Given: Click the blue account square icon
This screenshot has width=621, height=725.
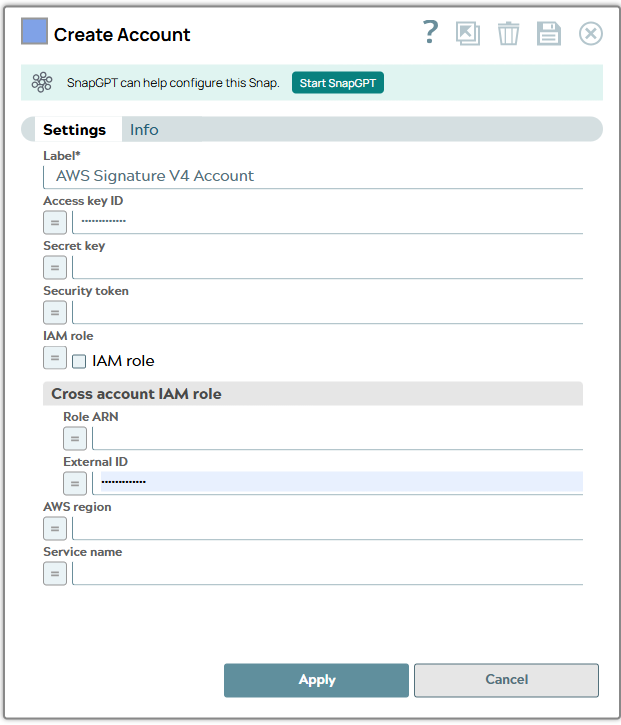Looking at the screenshot, I should coord(35,33).
